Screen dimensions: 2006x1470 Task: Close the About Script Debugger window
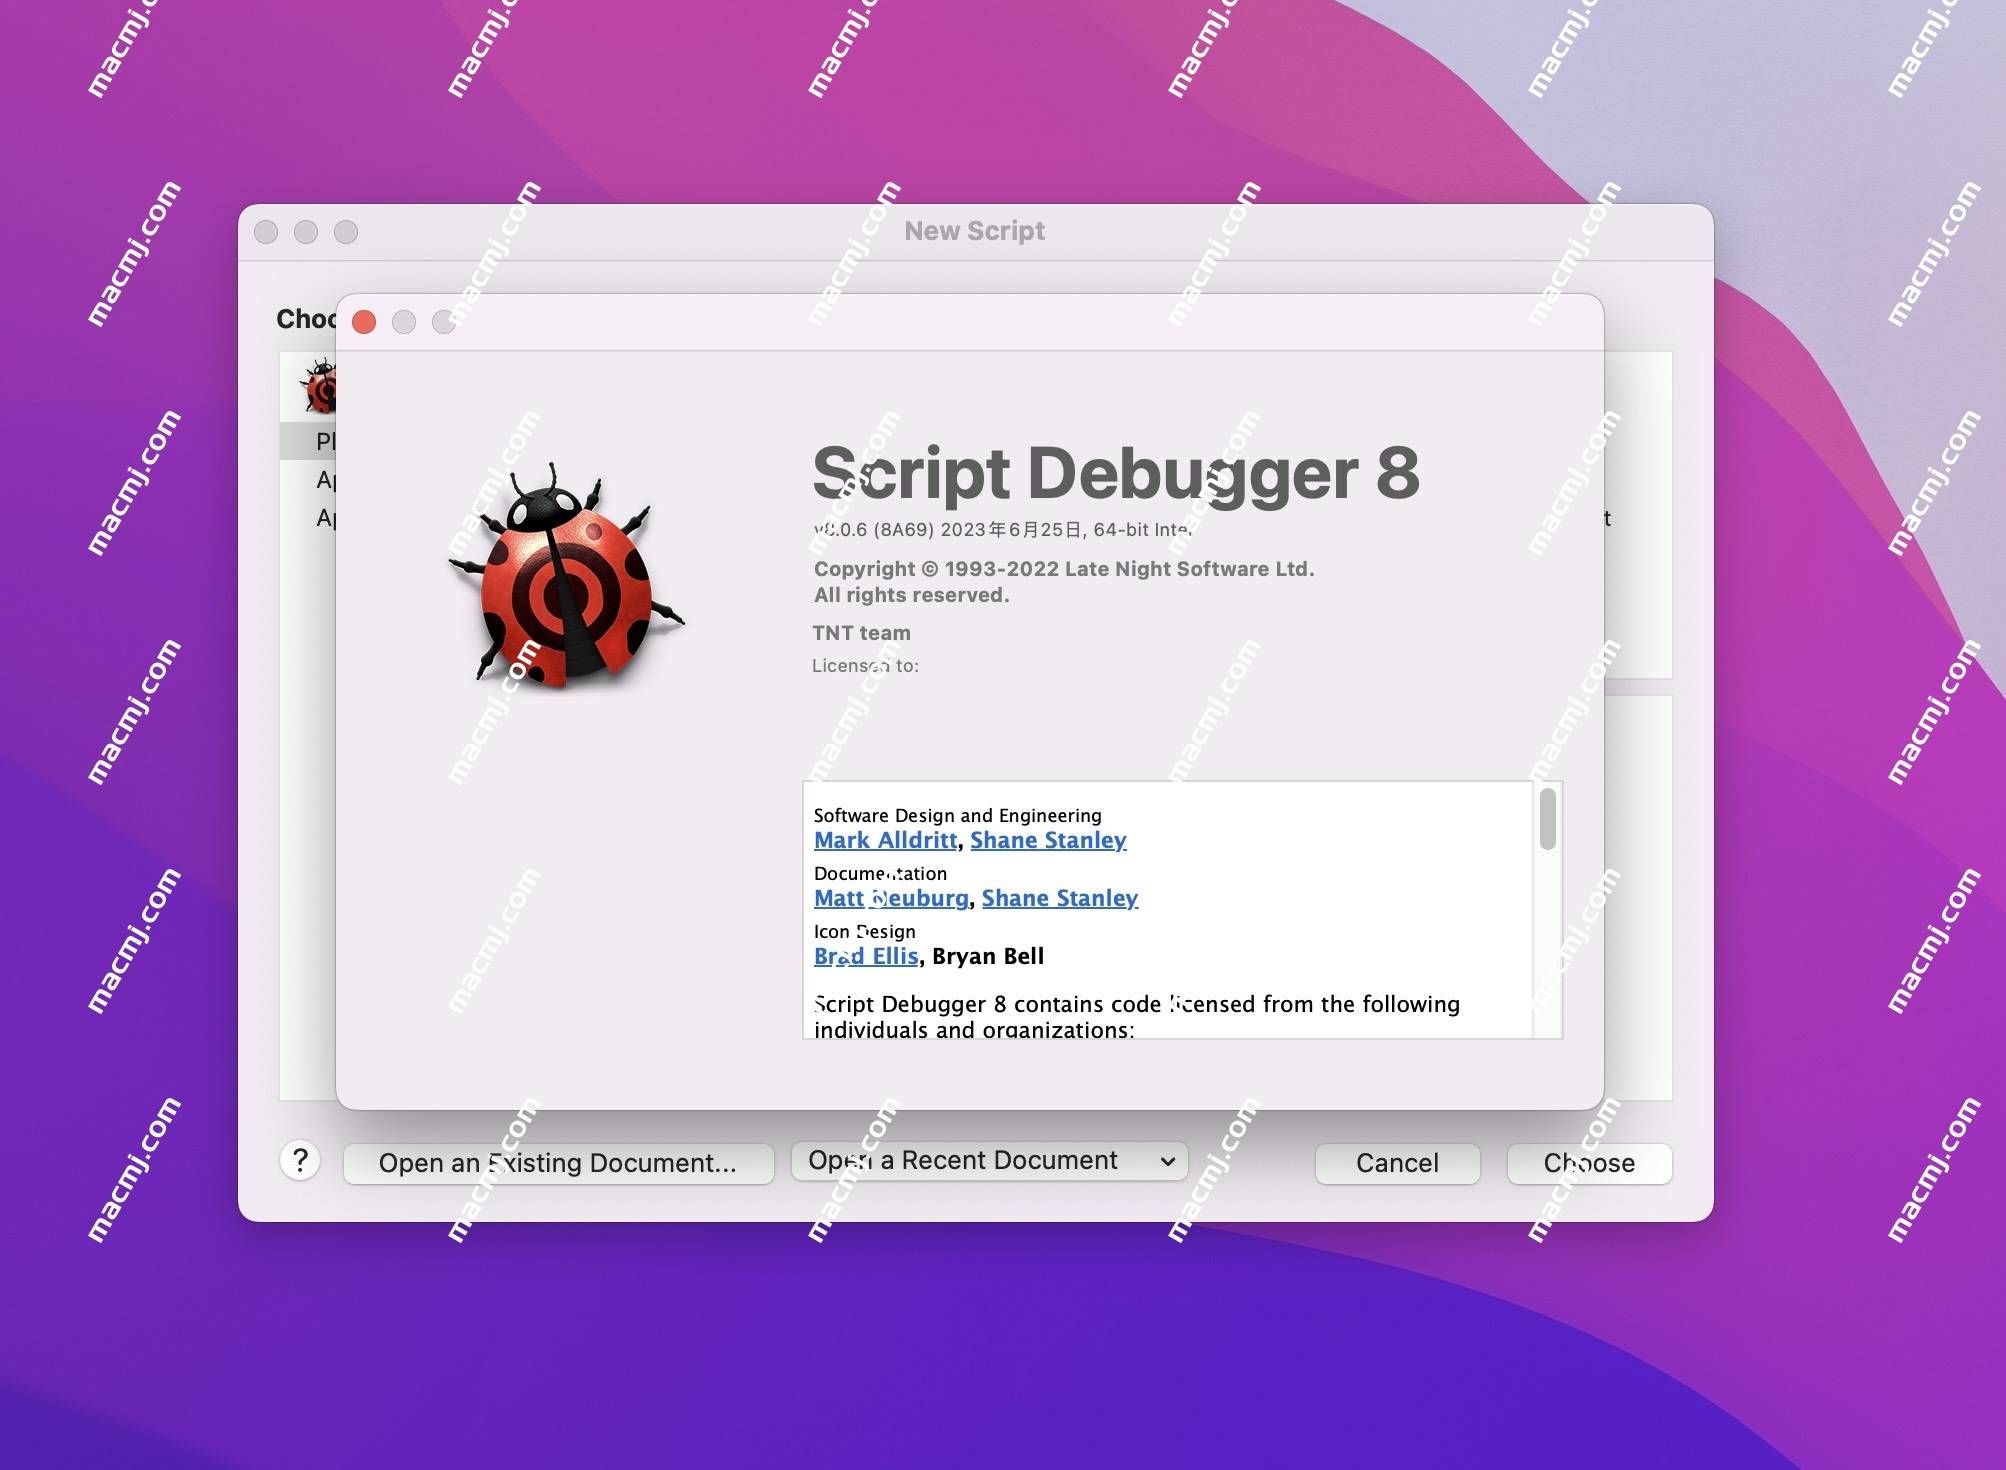tap(364, 322)
